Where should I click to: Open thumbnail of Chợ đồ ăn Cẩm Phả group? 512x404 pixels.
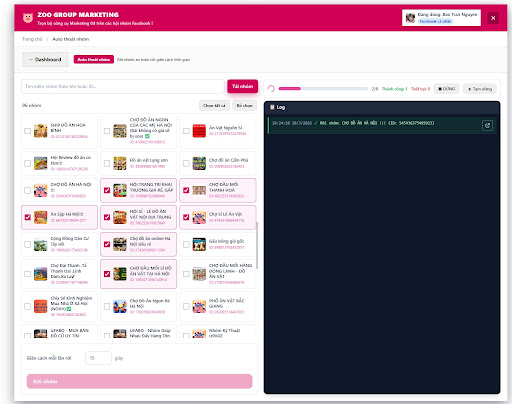coord(199,163)
